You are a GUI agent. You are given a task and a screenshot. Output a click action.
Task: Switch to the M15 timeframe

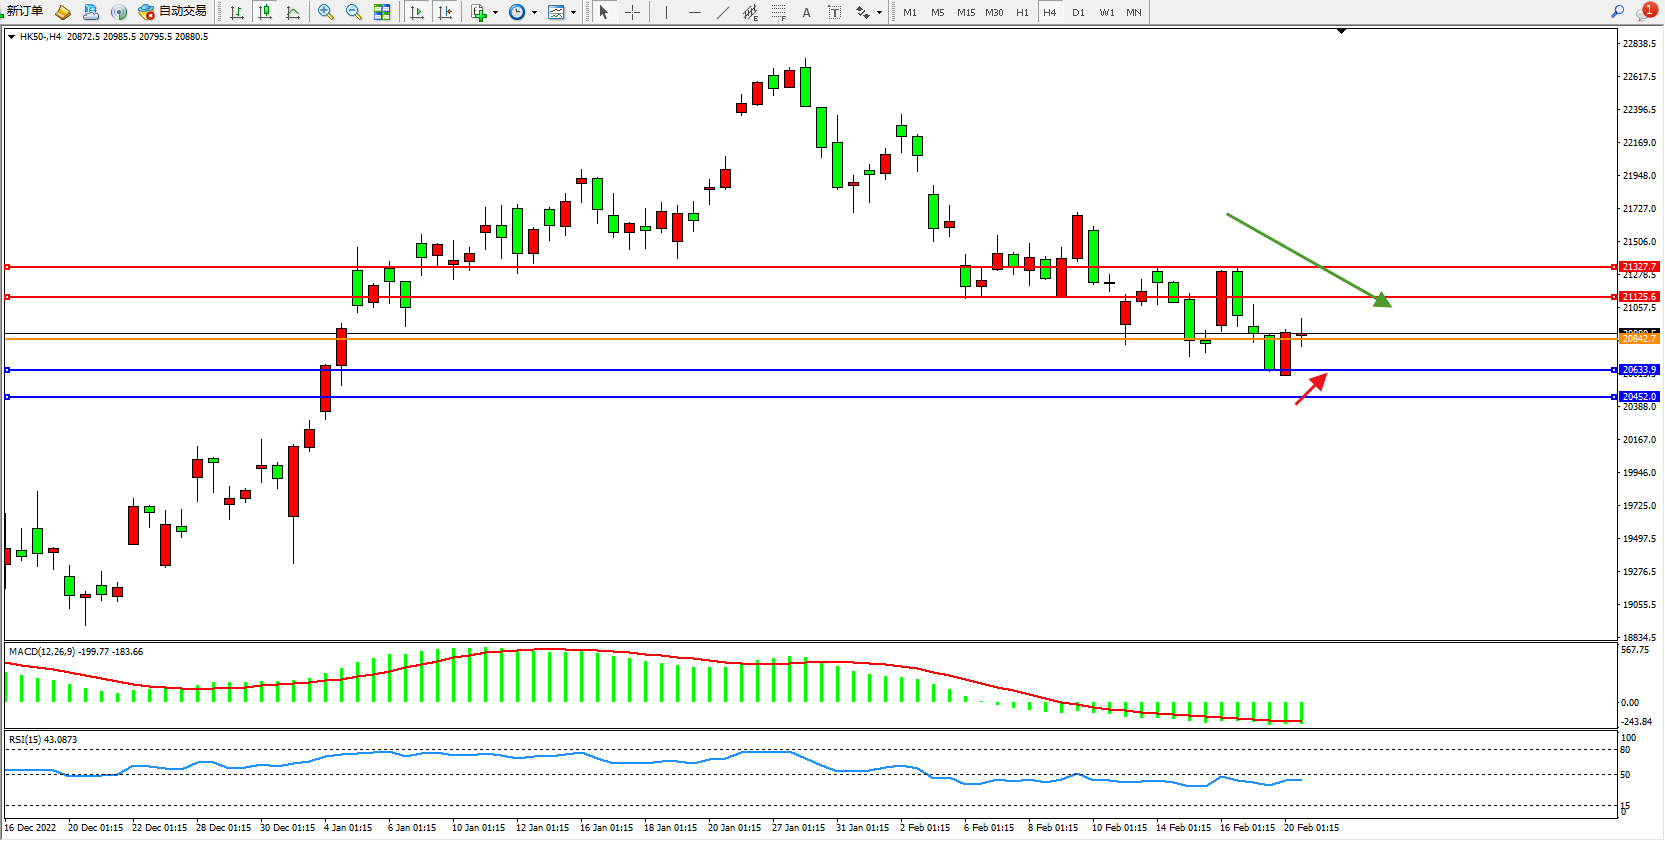pyautogui.click(x=965, y=12)
